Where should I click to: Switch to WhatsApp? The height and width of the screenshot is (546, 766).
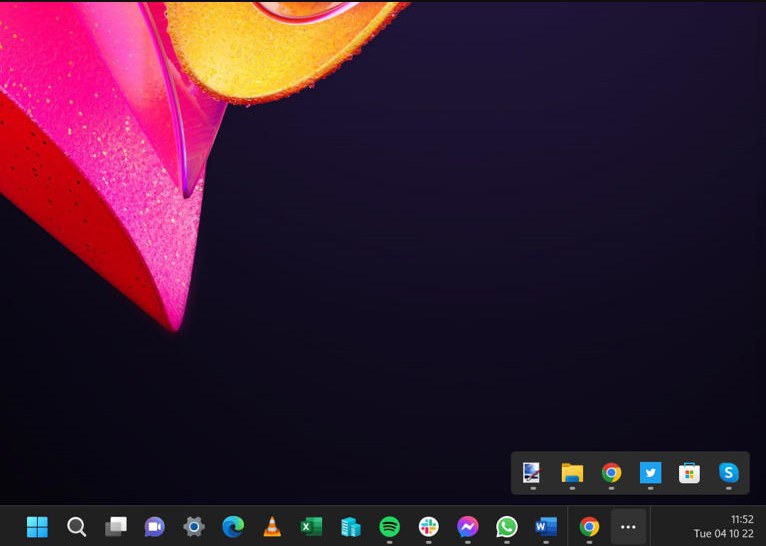pyautogui.click(x=507, y=527)
